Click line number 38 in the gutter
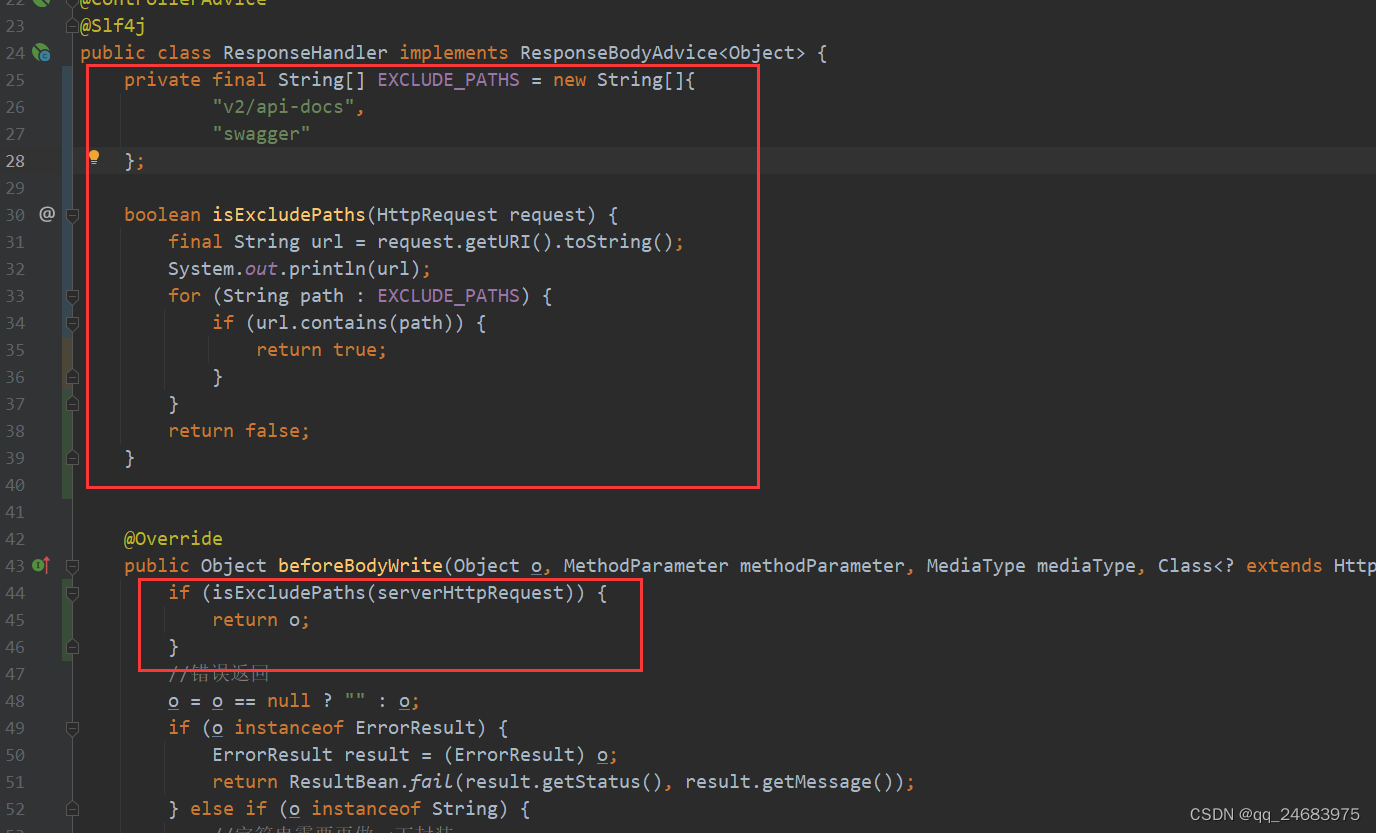Screen dimensions: 1376x833 tap(15, 431)
